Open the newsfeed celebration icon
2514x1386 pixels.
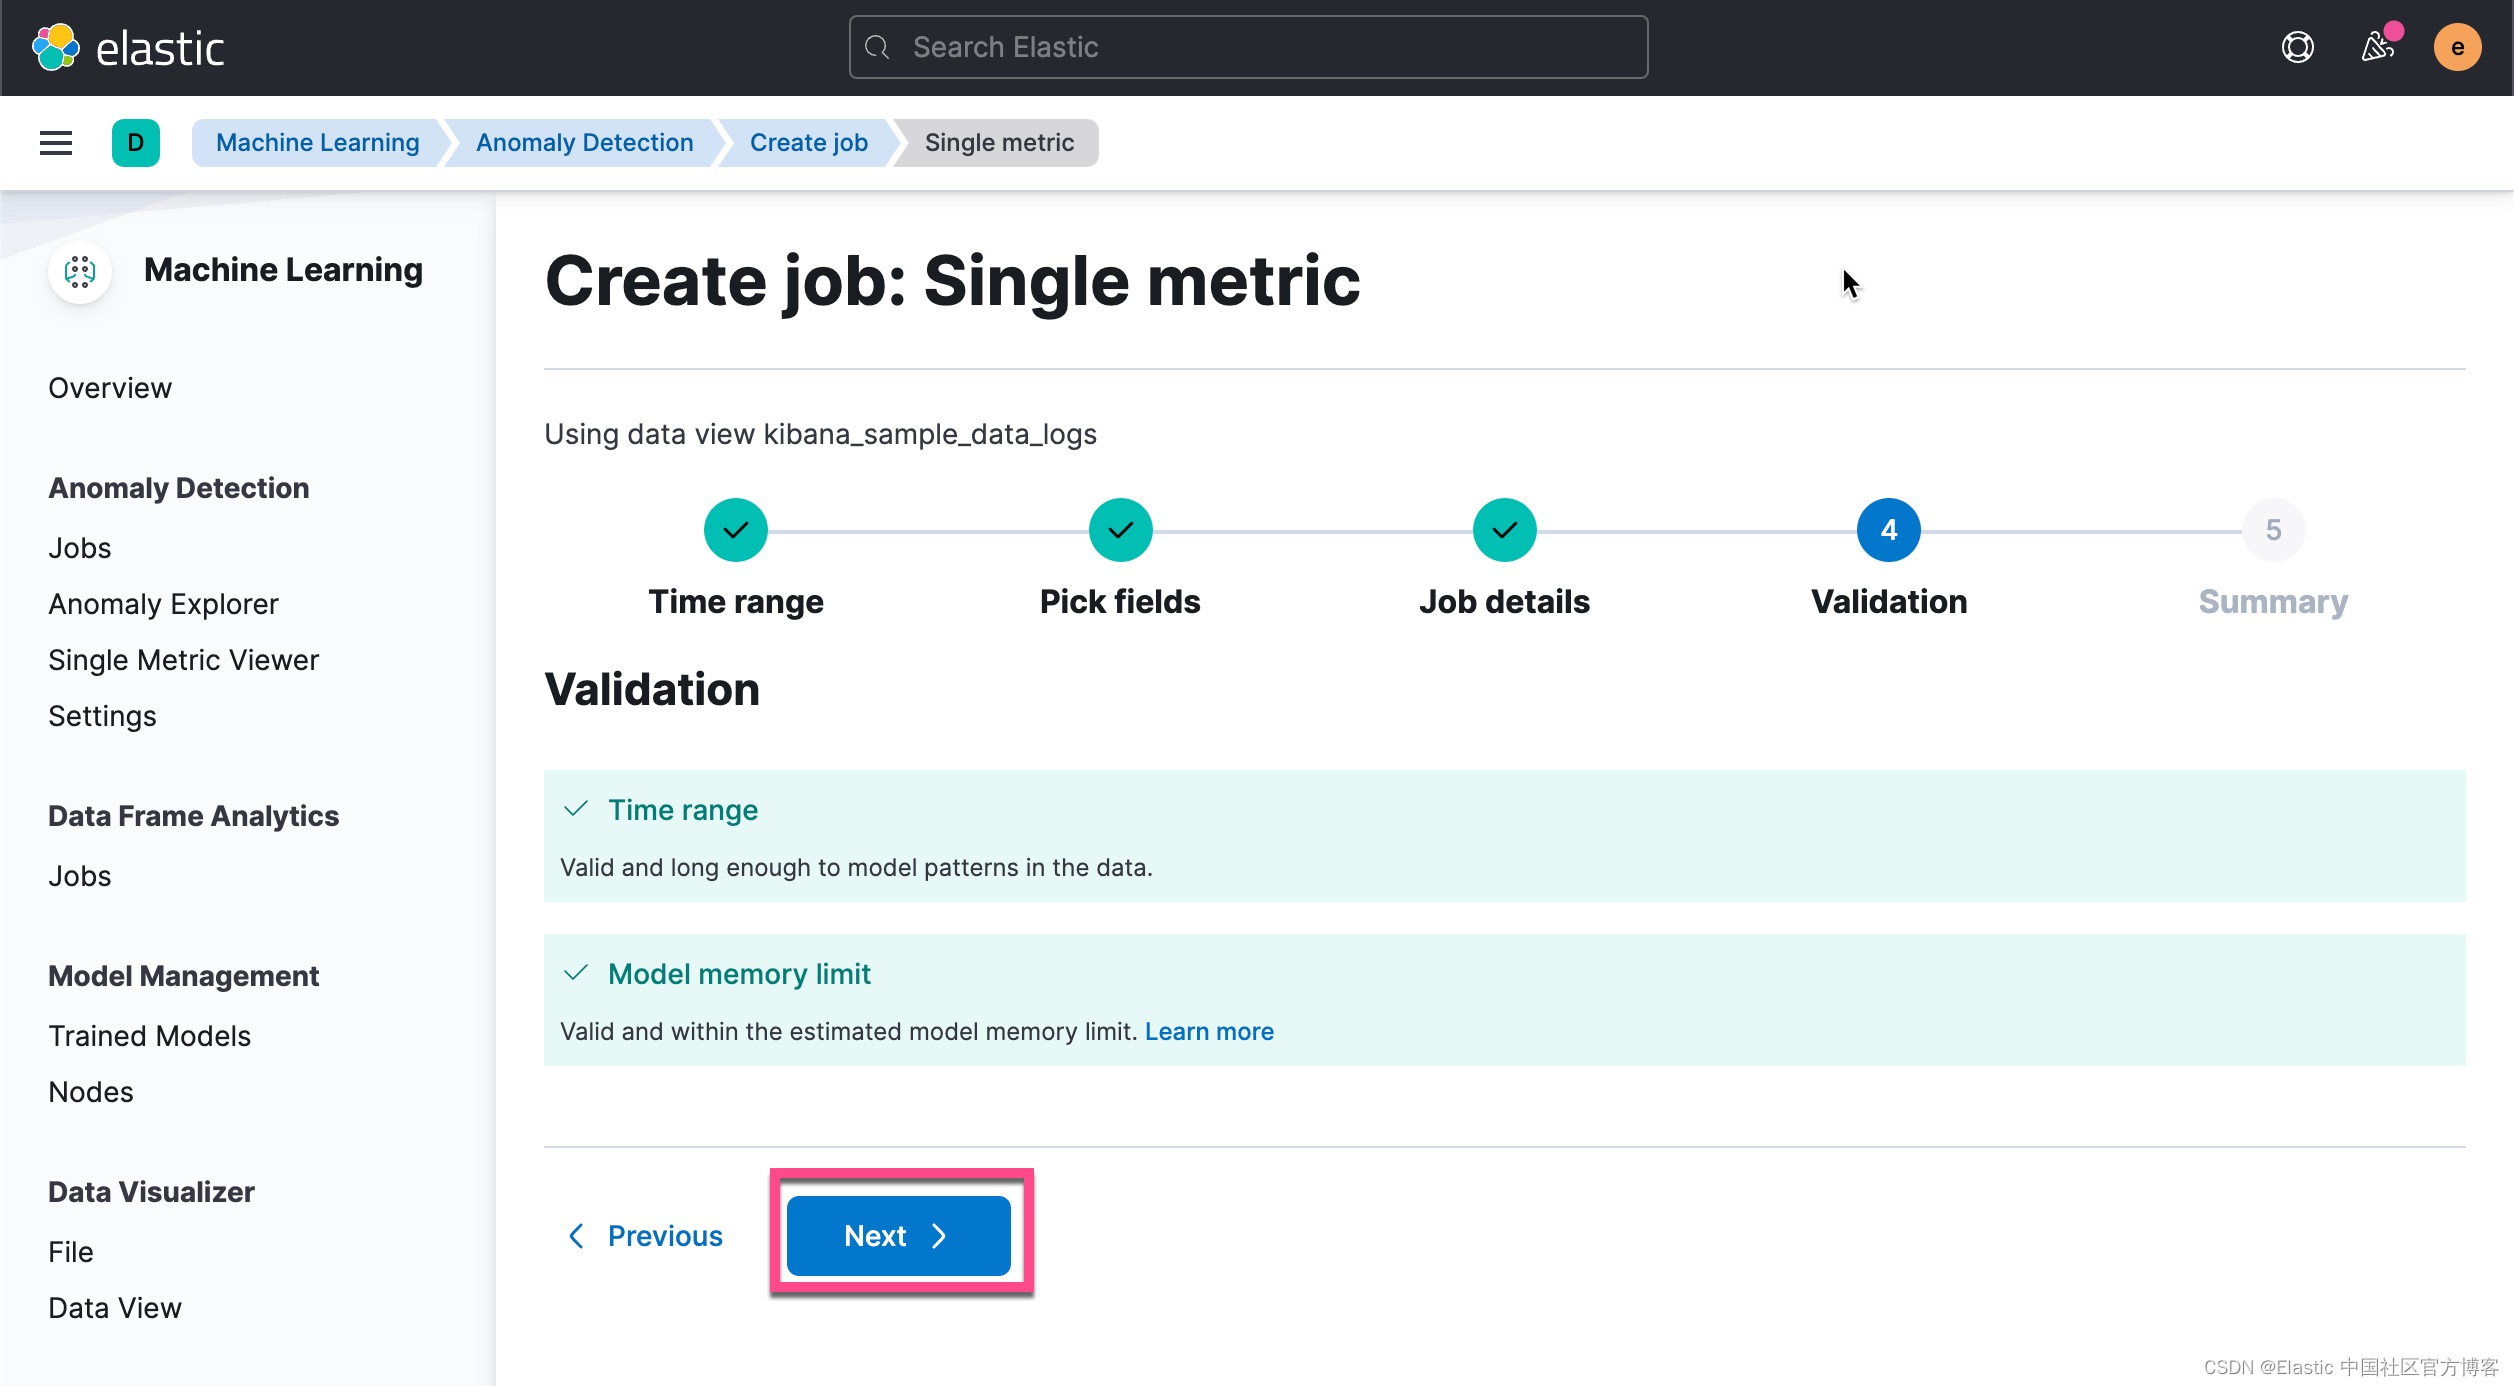[2377, 47]
